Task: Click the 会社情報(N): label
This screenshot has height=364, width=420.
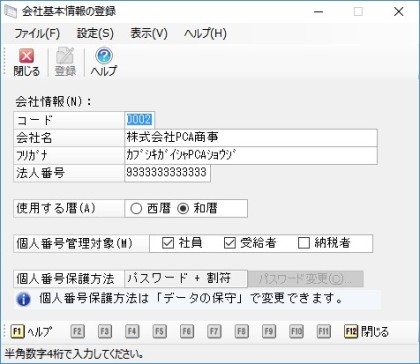Action: [53, 102]
